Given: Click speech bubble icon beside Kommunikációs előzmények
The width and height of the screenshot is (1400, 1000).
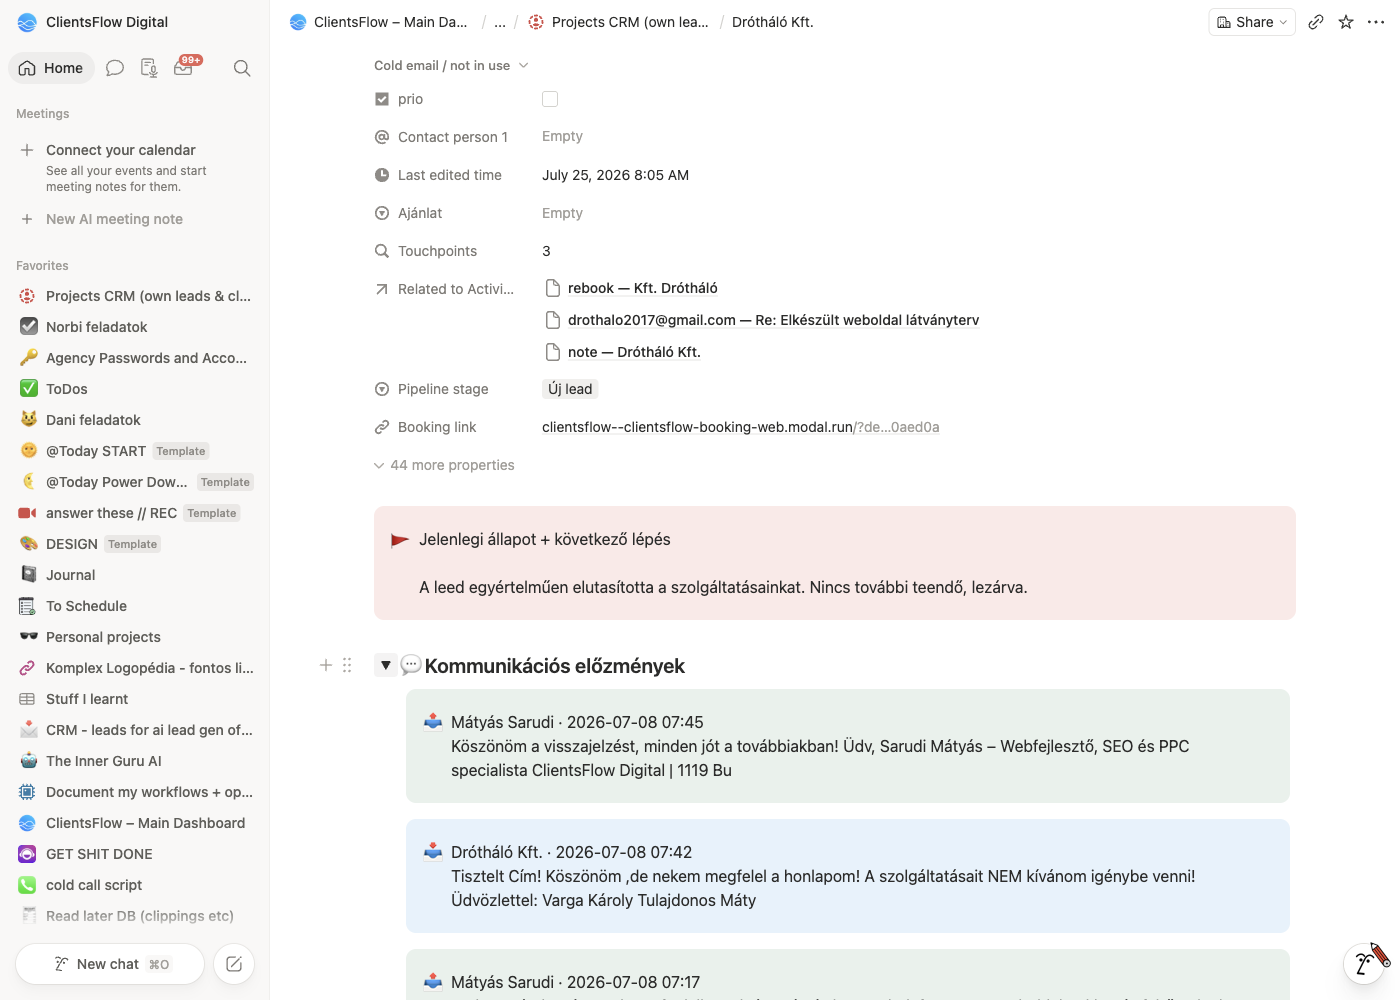Looking at the screenshot, I should point(411,665).
